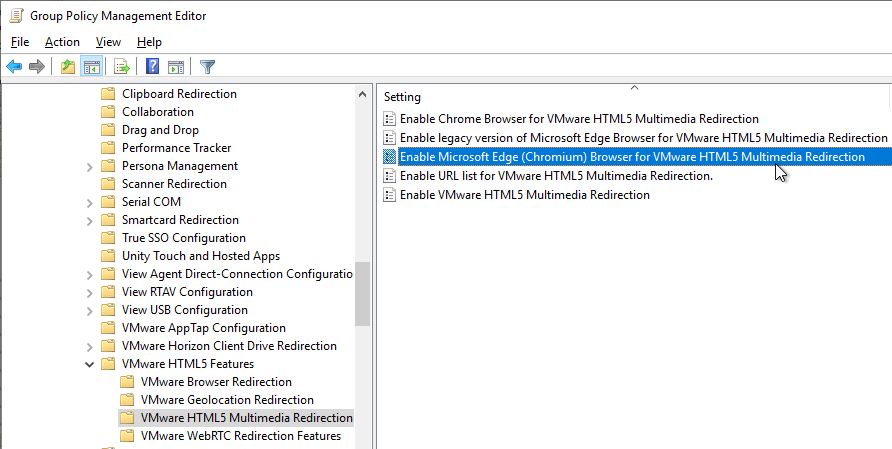Select Enable legacy version of Microsoft Edge setting

click(643, 138)
